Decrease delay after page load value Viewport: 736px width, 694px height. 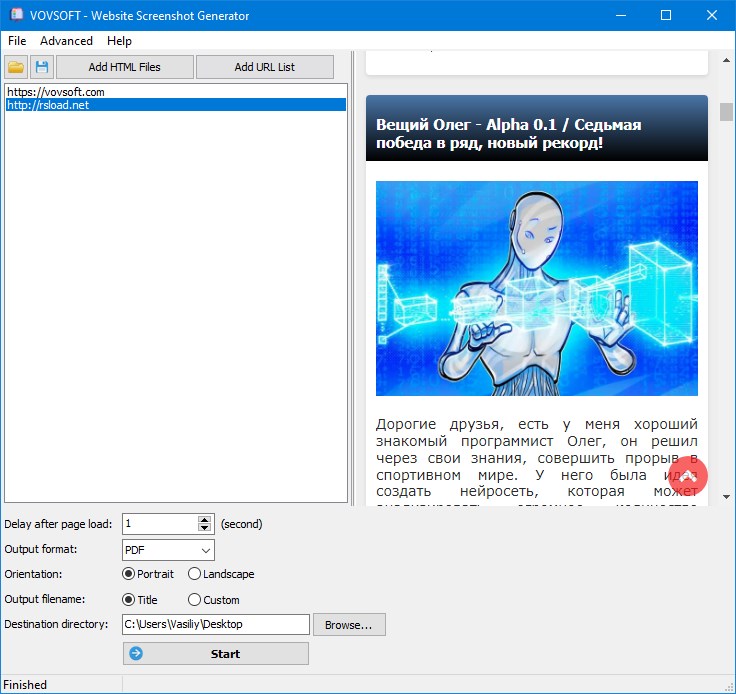coord(205,528)
